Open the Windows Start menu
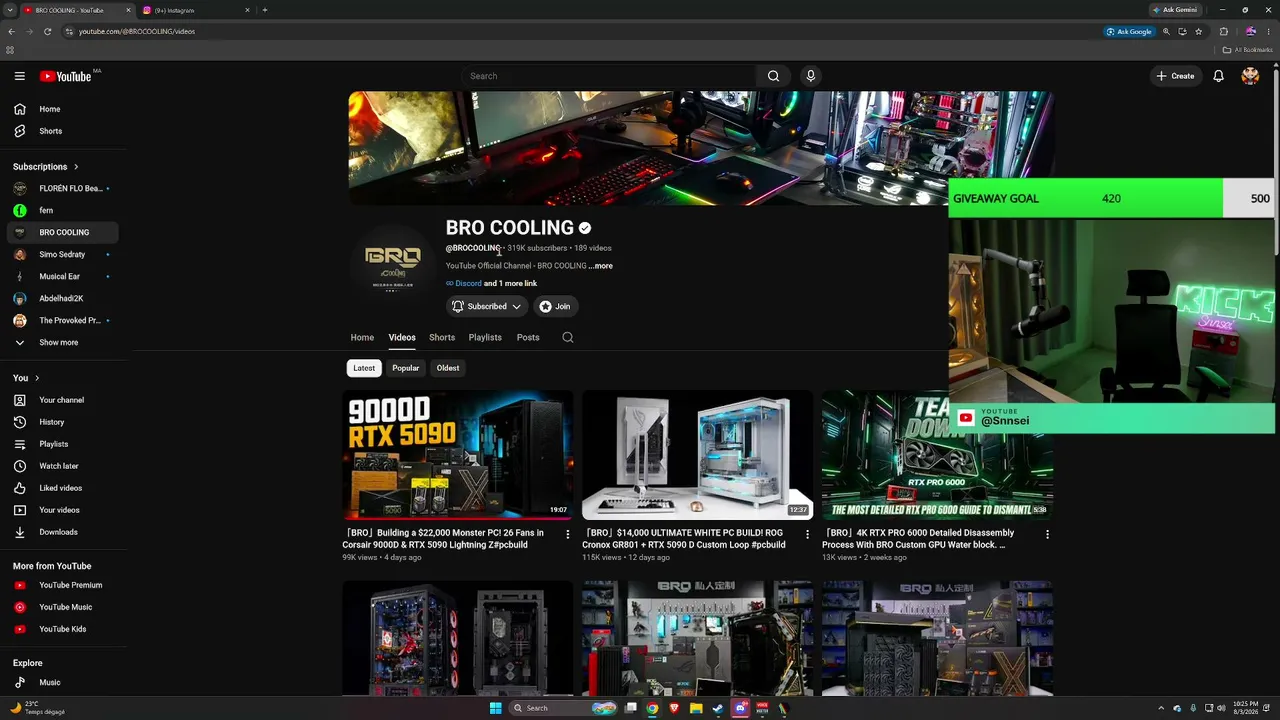This screenshot has width=1280, height=720. pos(495,708)
